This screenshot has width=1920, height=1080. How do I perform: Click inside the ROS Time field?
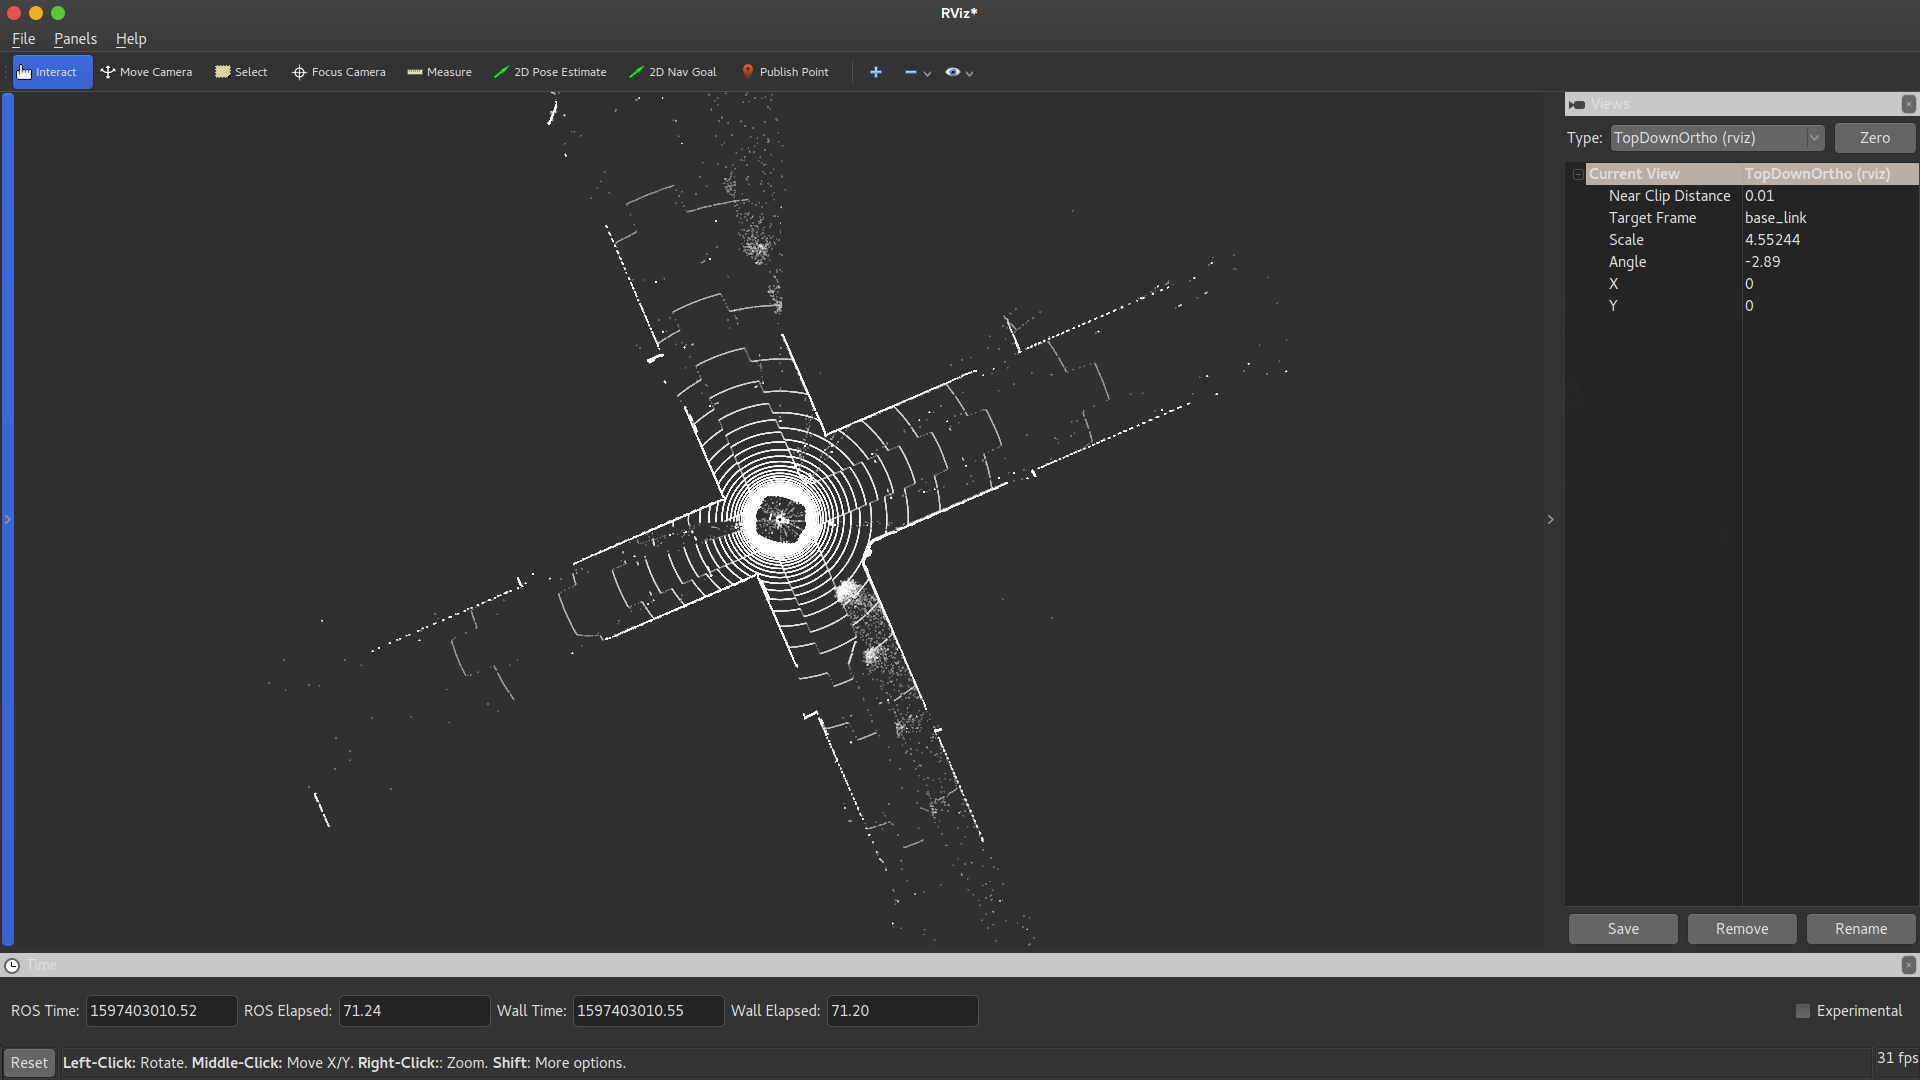pyautogui.click(x=160, y=1011)
